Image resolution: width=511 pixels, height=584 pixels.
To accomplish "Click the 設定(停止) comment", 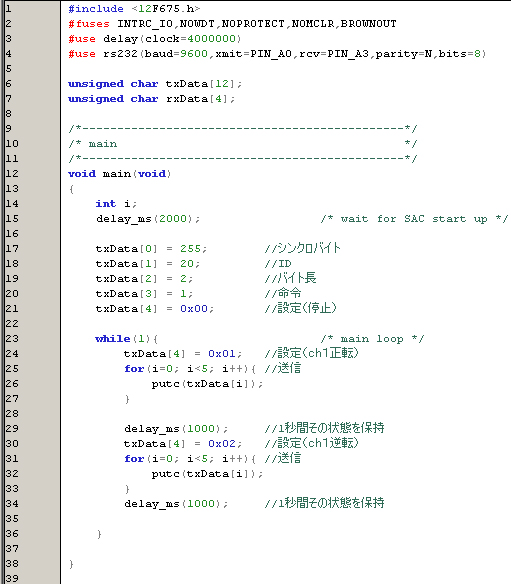I will click(301, 308).
